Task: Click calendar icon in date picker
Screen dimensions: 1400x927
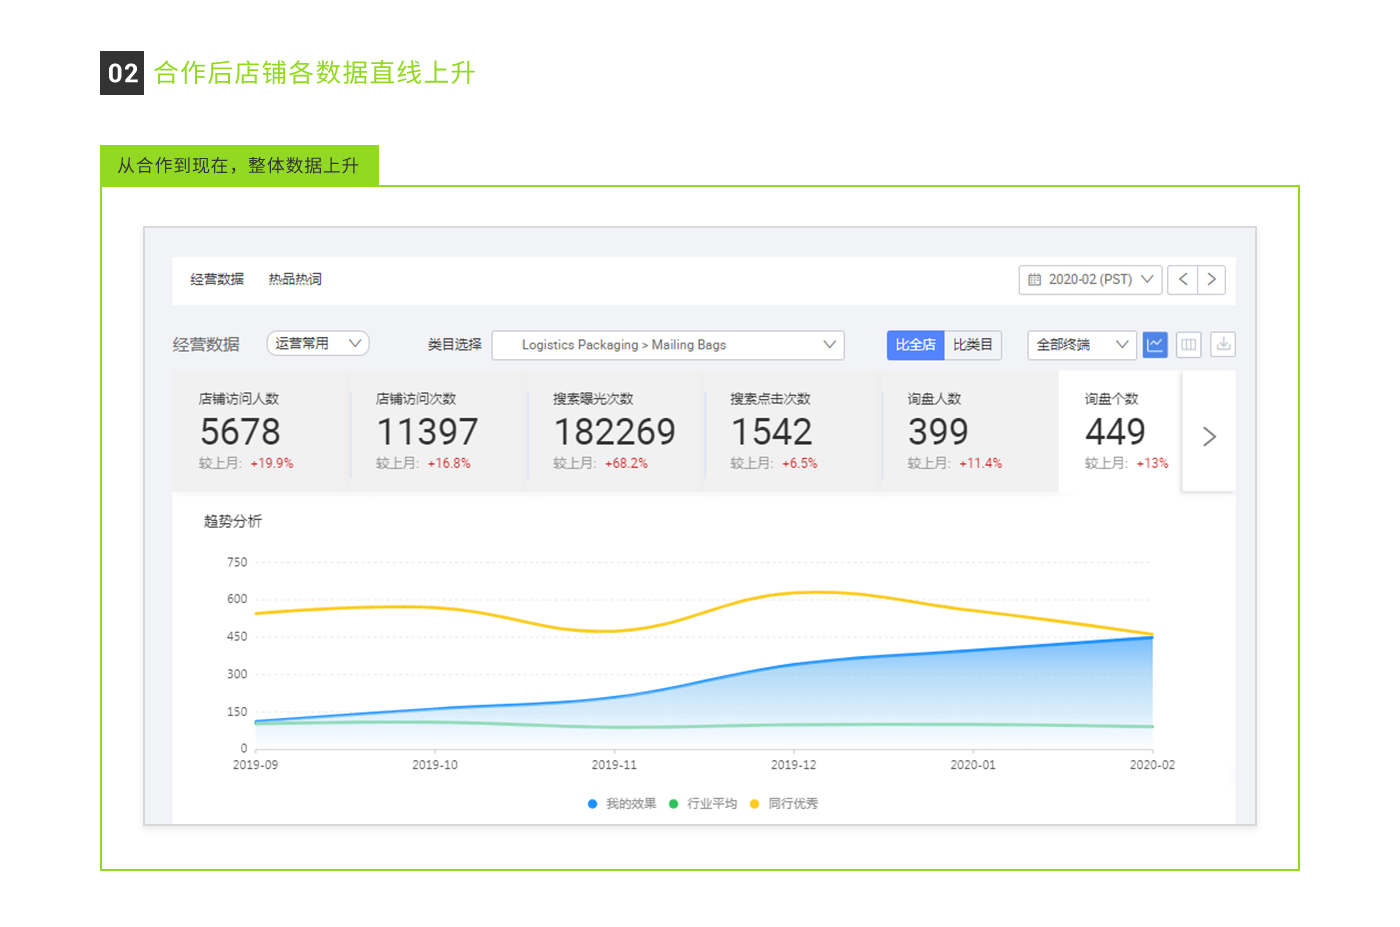Action: (1035, 280)
